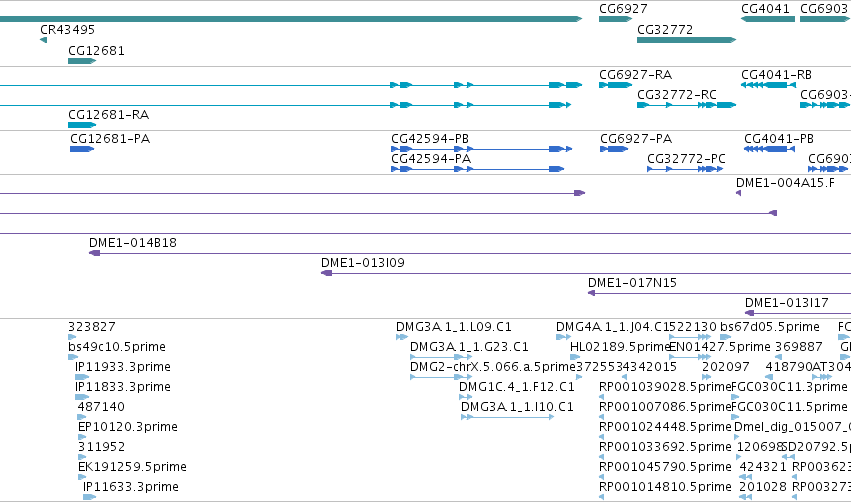Open the RP001007086.5prime label

665,407
